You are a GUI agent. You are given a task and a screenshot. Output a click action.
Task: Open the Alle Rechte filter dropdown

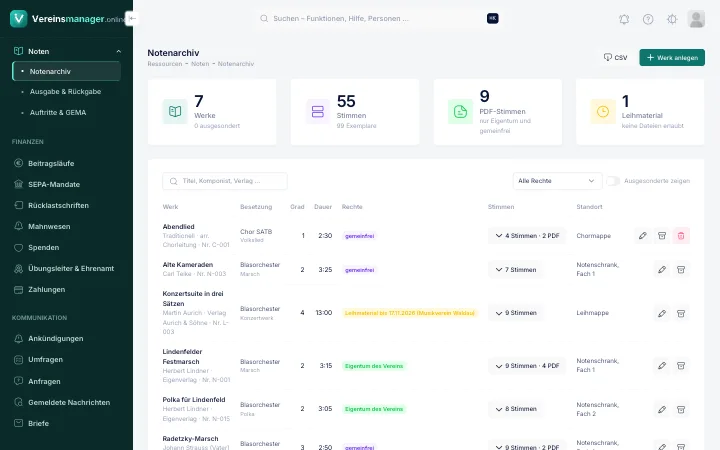pyautogui.click(x=557, y=181)
